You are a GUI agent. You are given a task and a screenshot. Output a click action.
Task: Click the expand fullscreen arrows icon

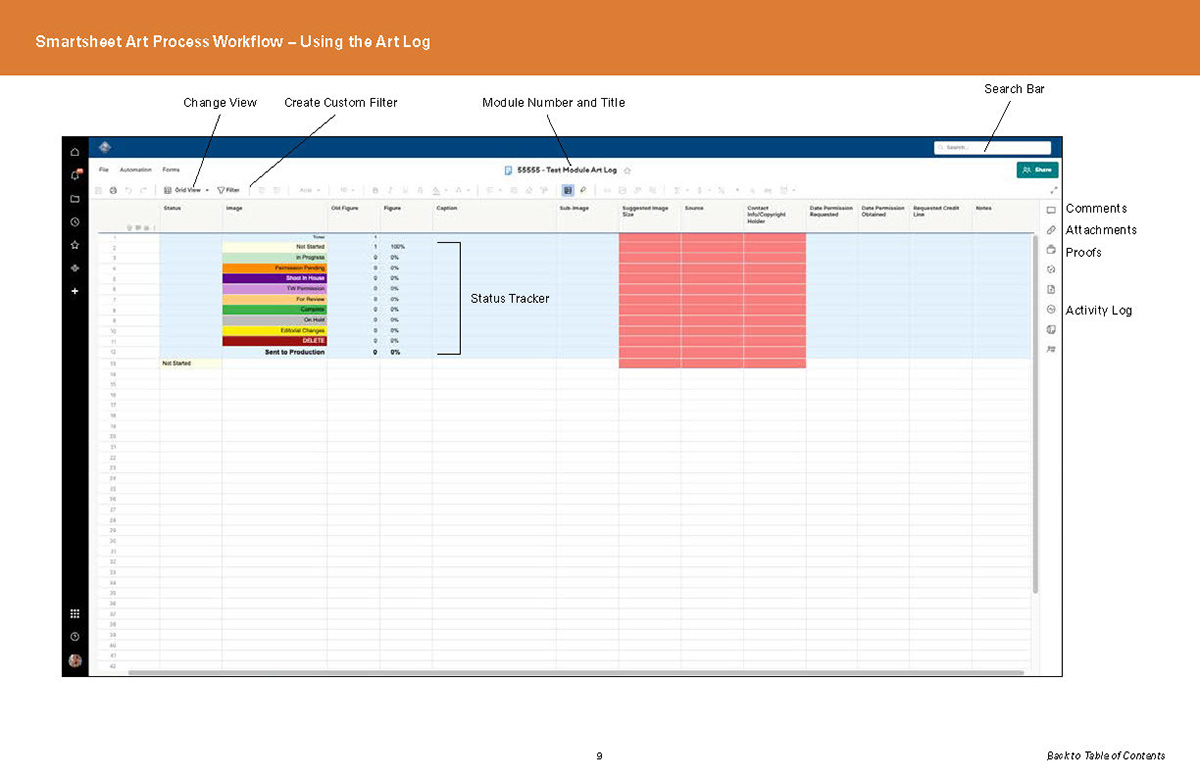coord(1053,189)
